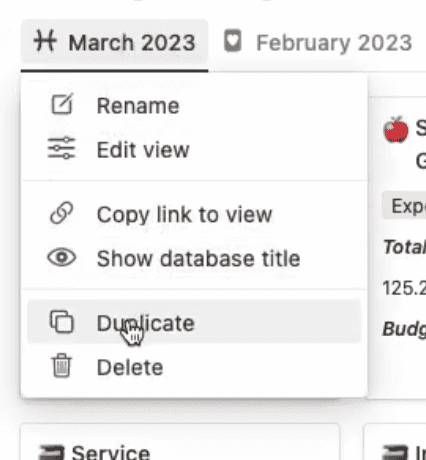Click the Pisces icon on March 2023
This screenshot has height=460, width=426.
(x=45, y=41)
